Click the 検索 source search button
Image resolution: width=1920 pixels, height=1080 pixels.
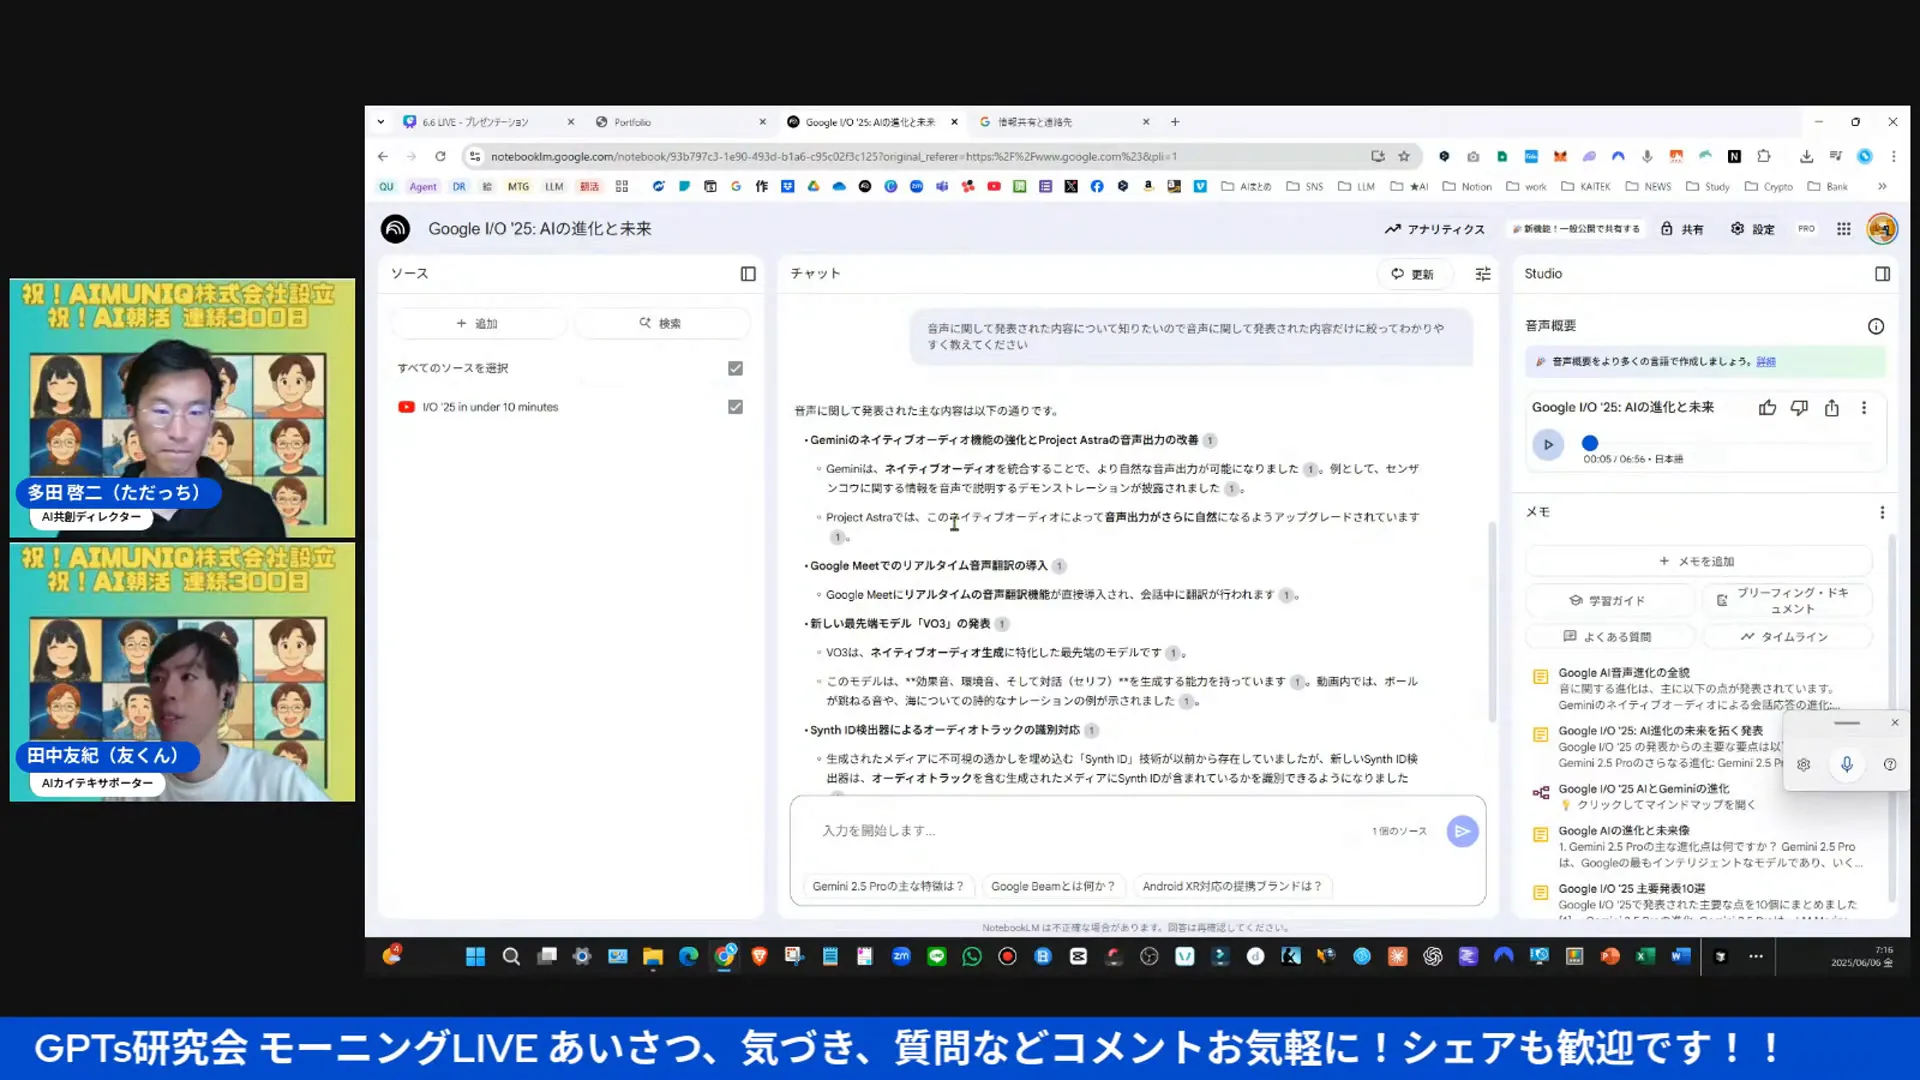(661, 324)
